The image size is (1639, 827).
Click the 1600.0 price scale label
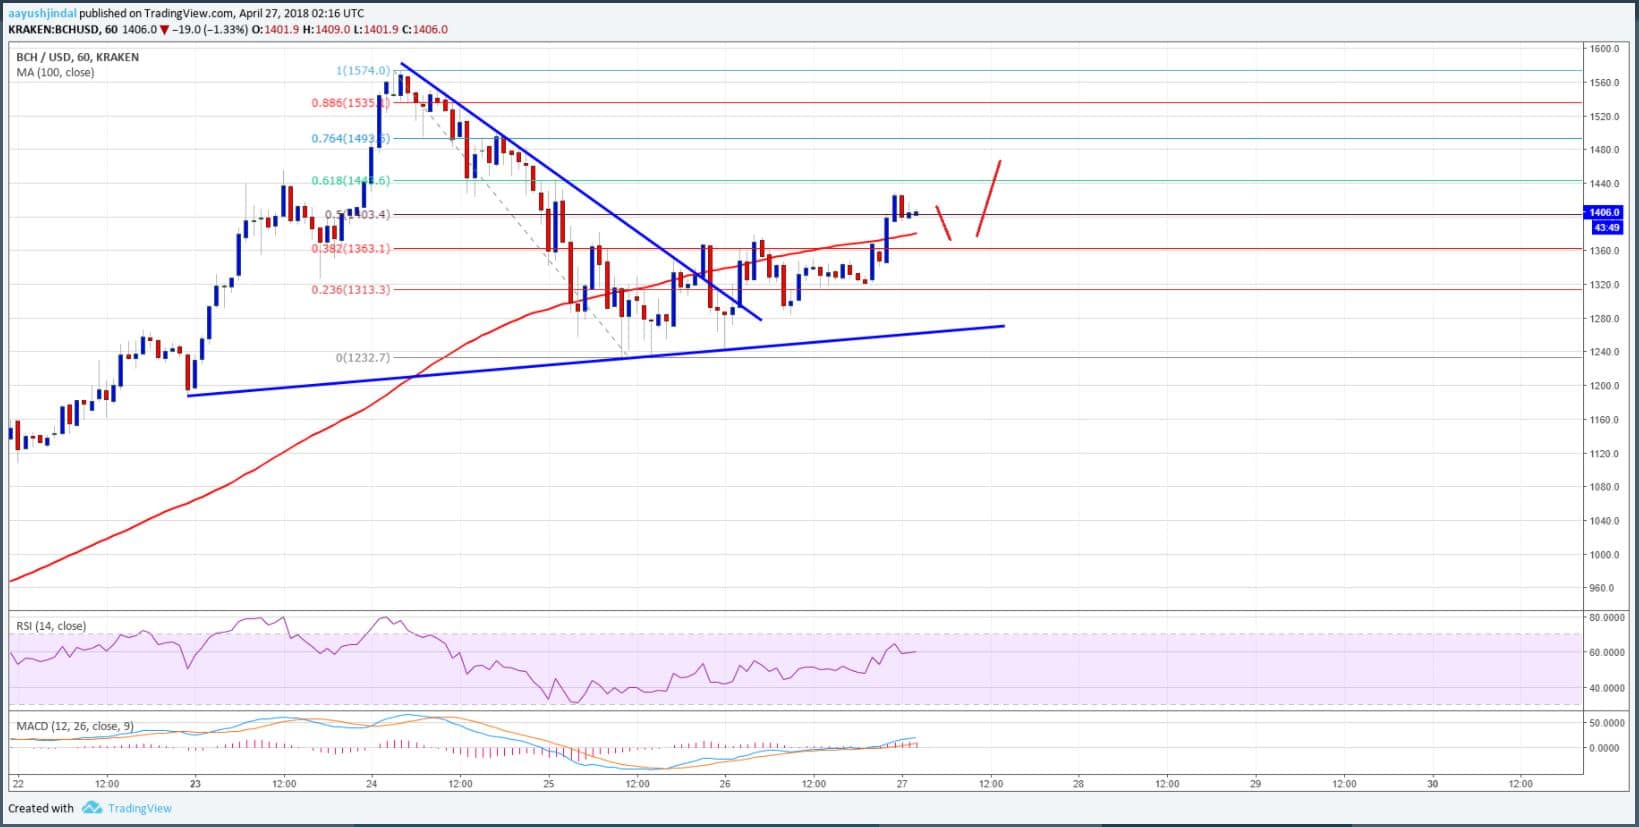1603,48
